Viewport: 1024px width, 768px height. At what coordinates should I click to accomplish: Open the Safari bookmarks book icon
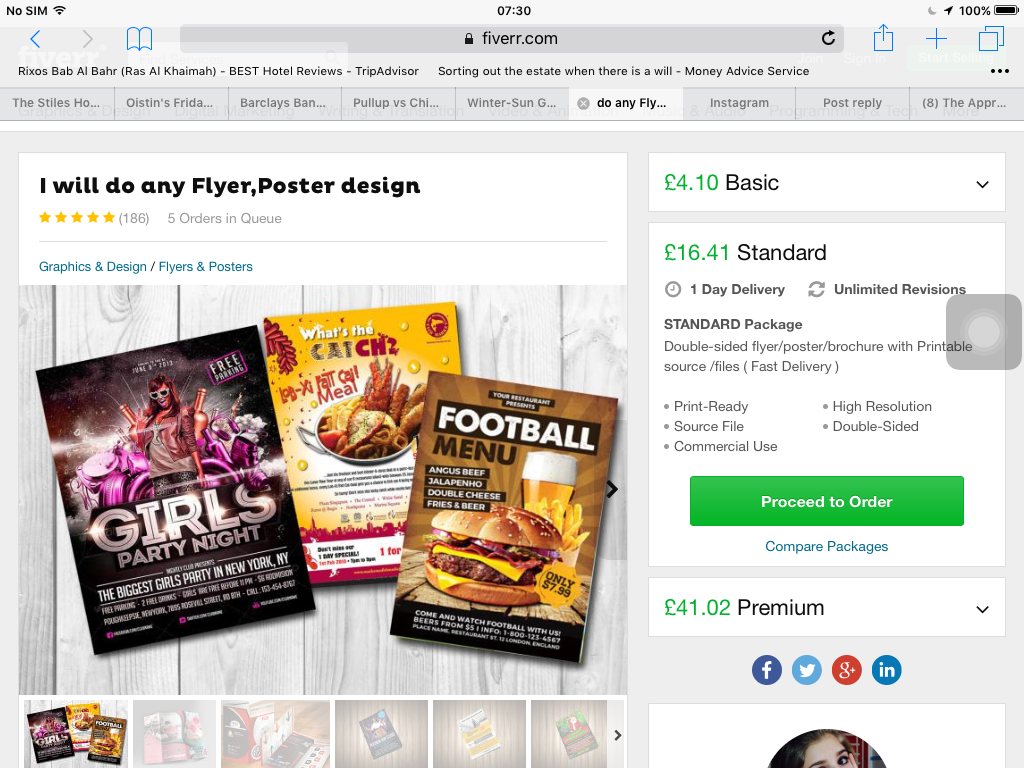point(139,39)
